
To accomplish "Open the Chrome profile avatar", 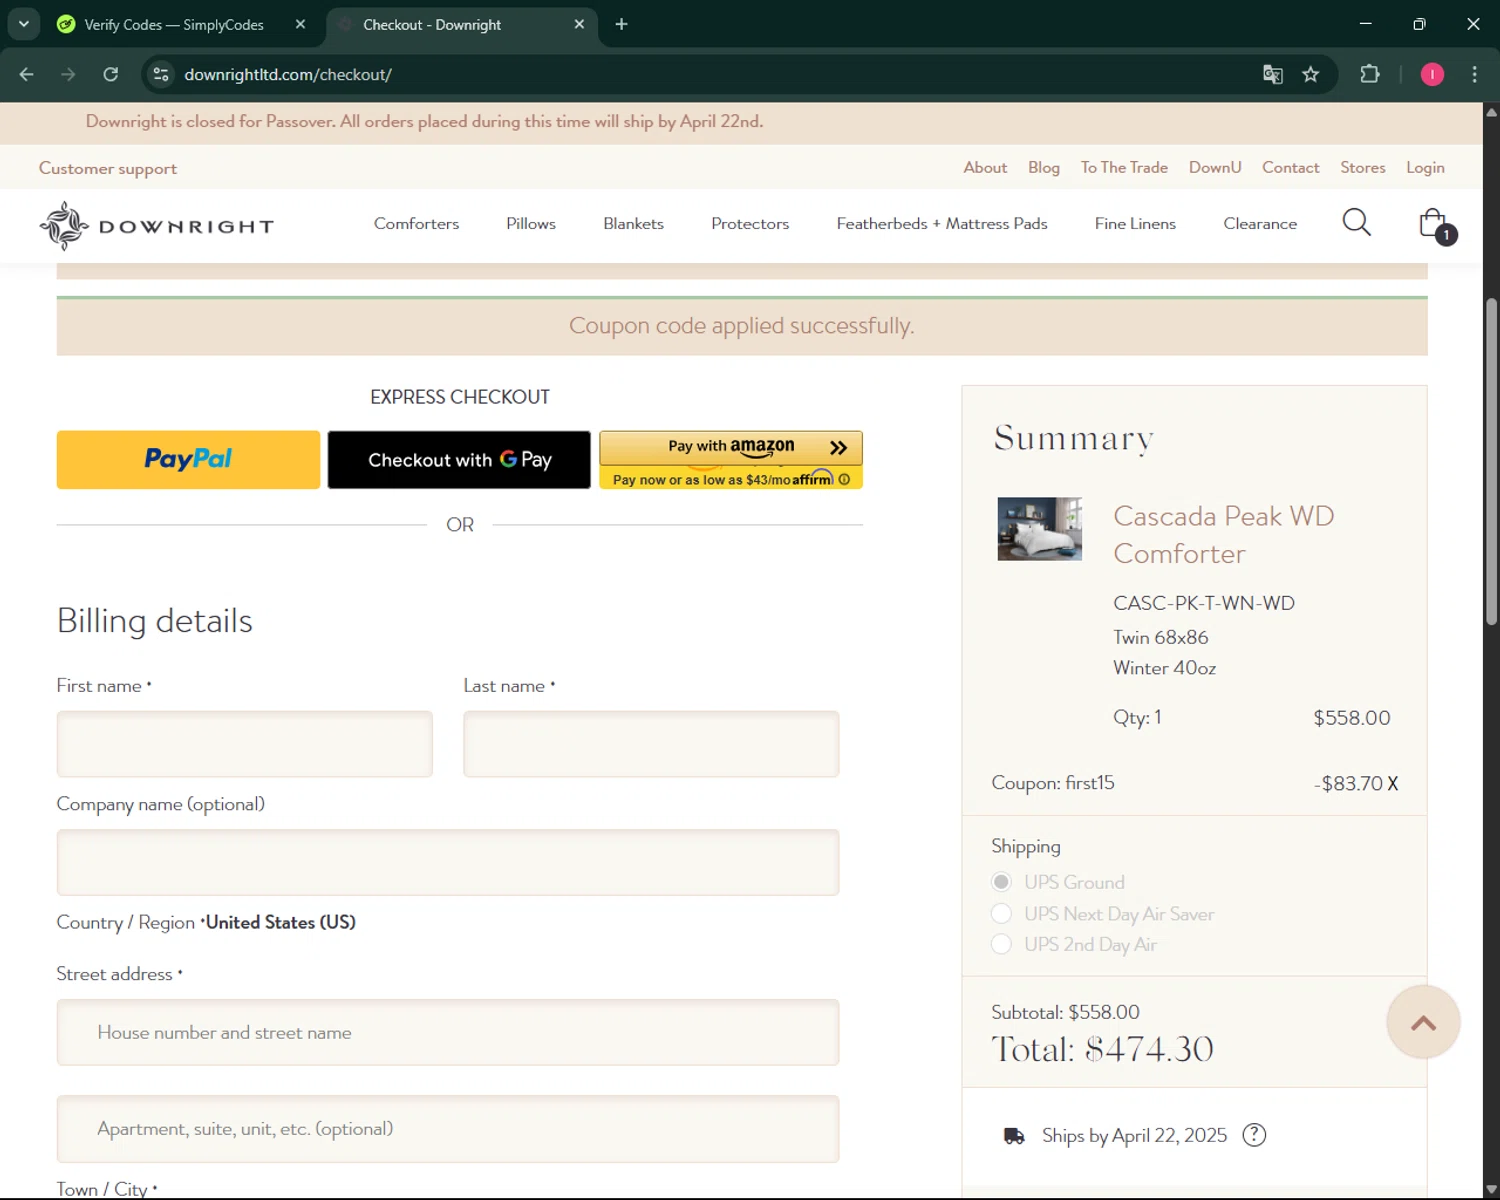I will (1432, 74).
